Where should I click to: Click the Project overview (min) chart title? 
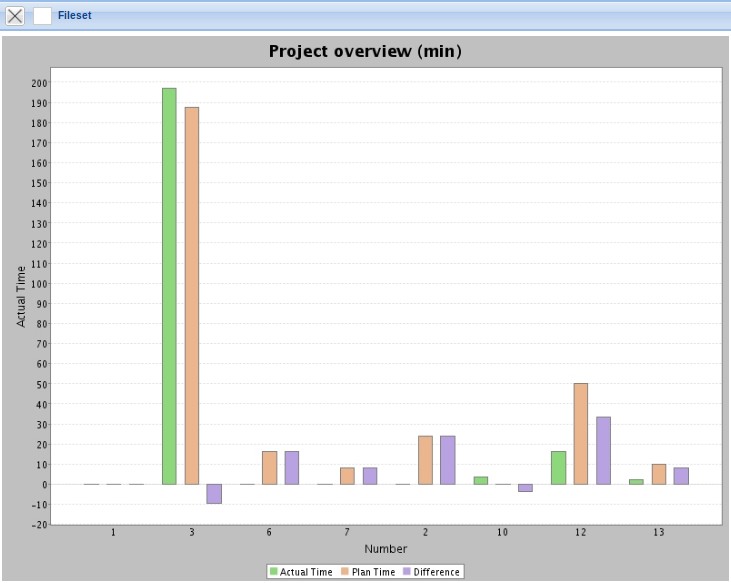[x=365, y=51]
